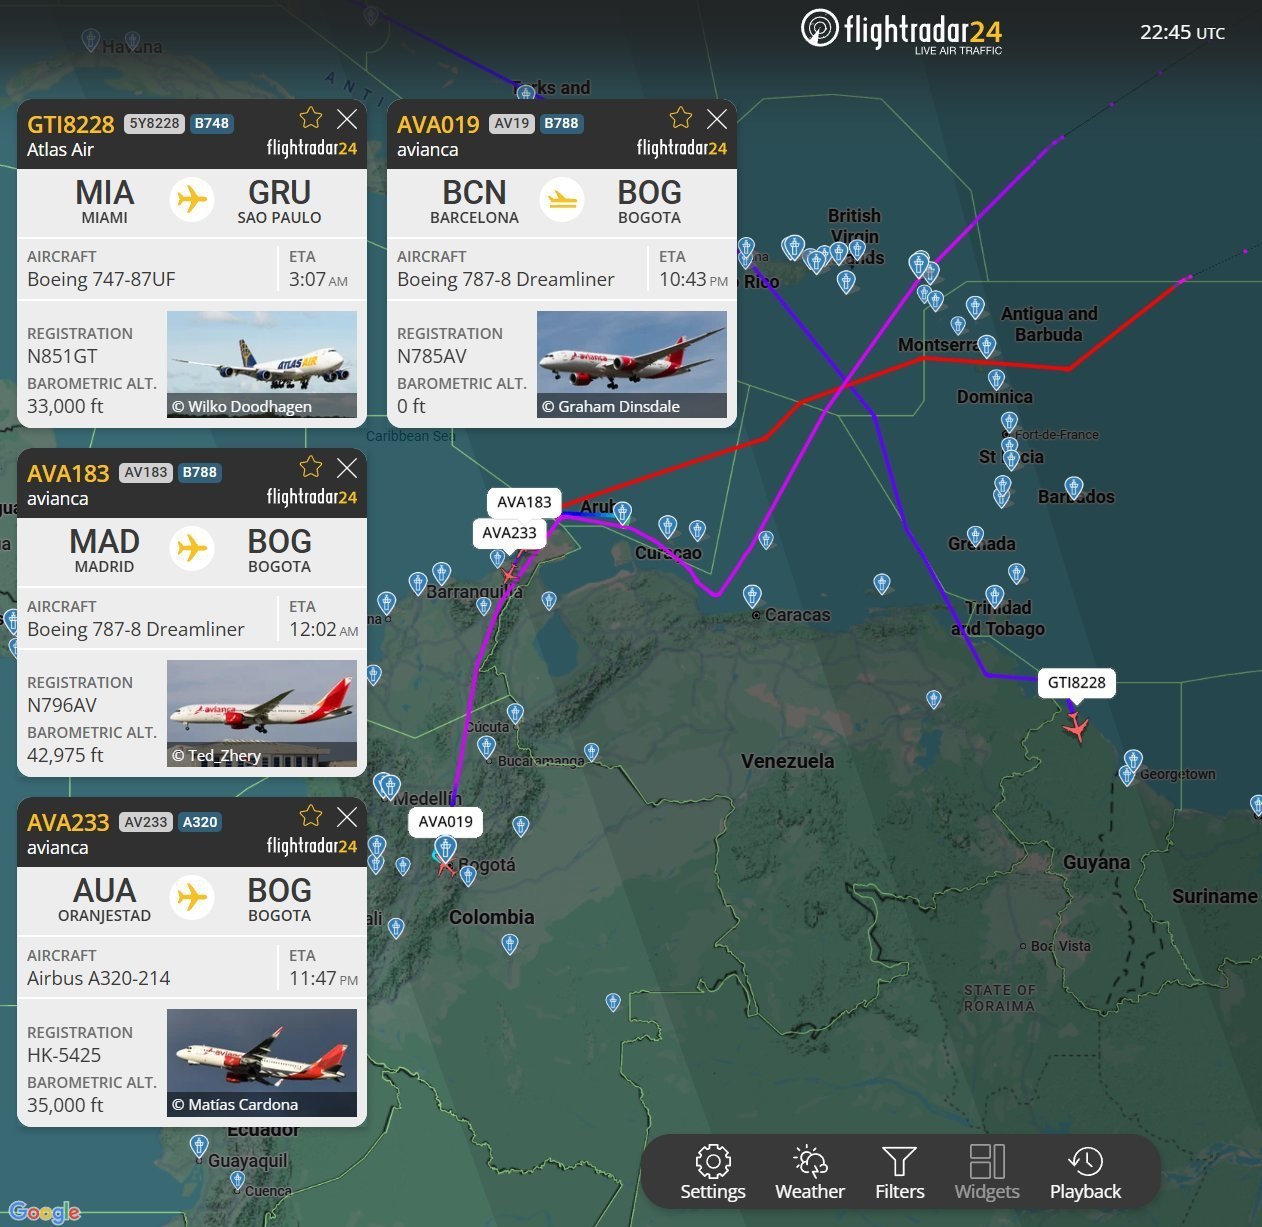Screen dimensions: 1262x1227
Task: Click the red GTI8228 airplane icon
Action: [x=1076, y=728]
